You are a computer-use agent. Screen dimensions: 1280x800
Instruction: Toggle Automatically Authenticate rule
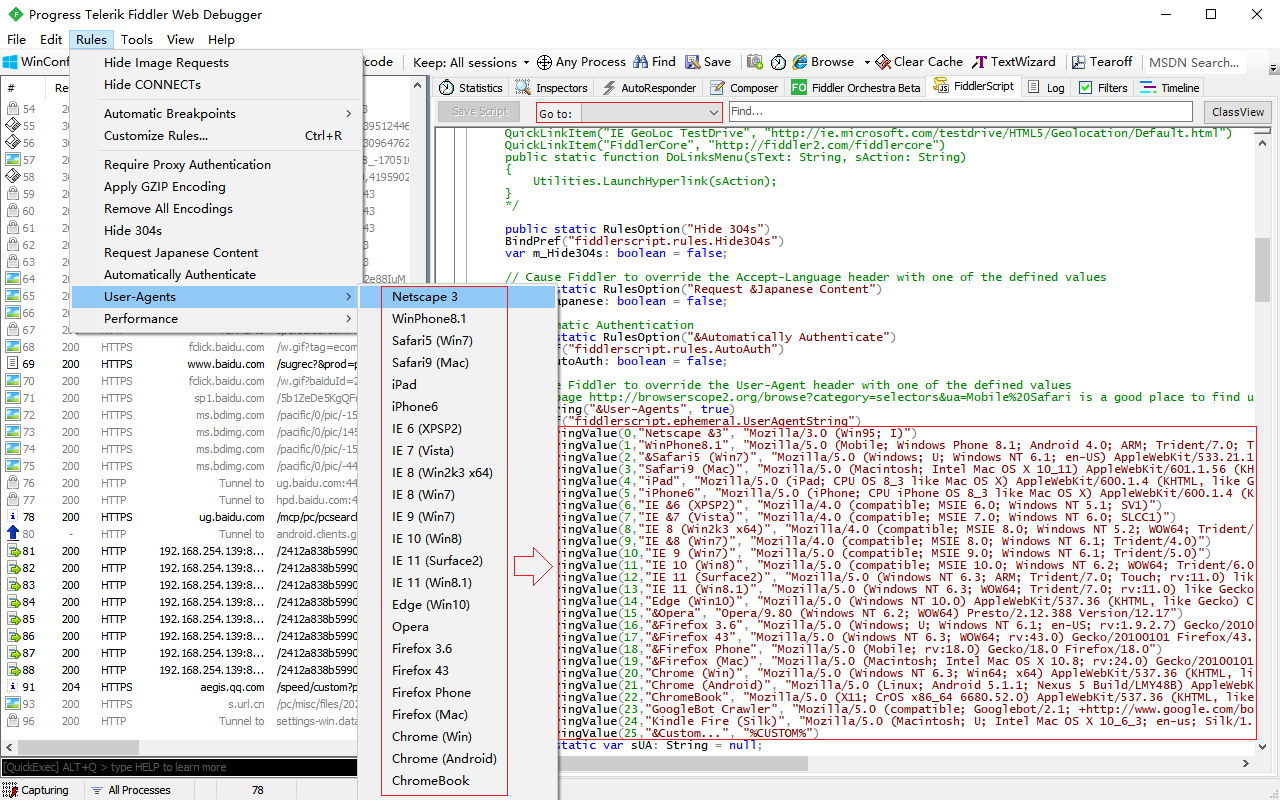tap(215, 275)
